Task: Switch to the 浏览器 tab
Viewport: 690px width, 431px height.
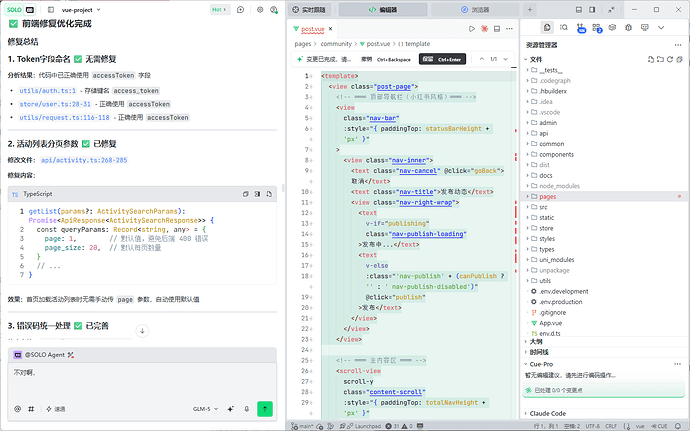Action: [475, 9]
